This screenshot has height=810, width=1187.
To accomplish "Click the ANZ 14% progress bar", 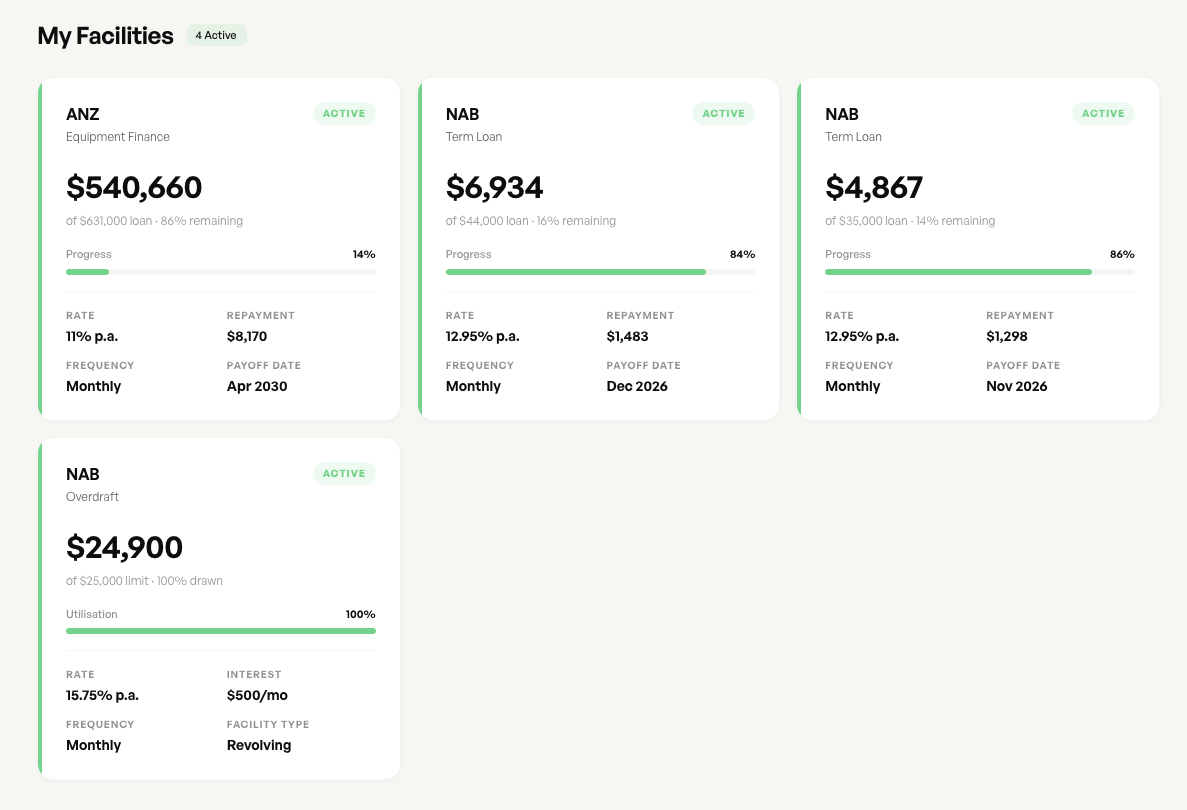I will click(221, 272).
